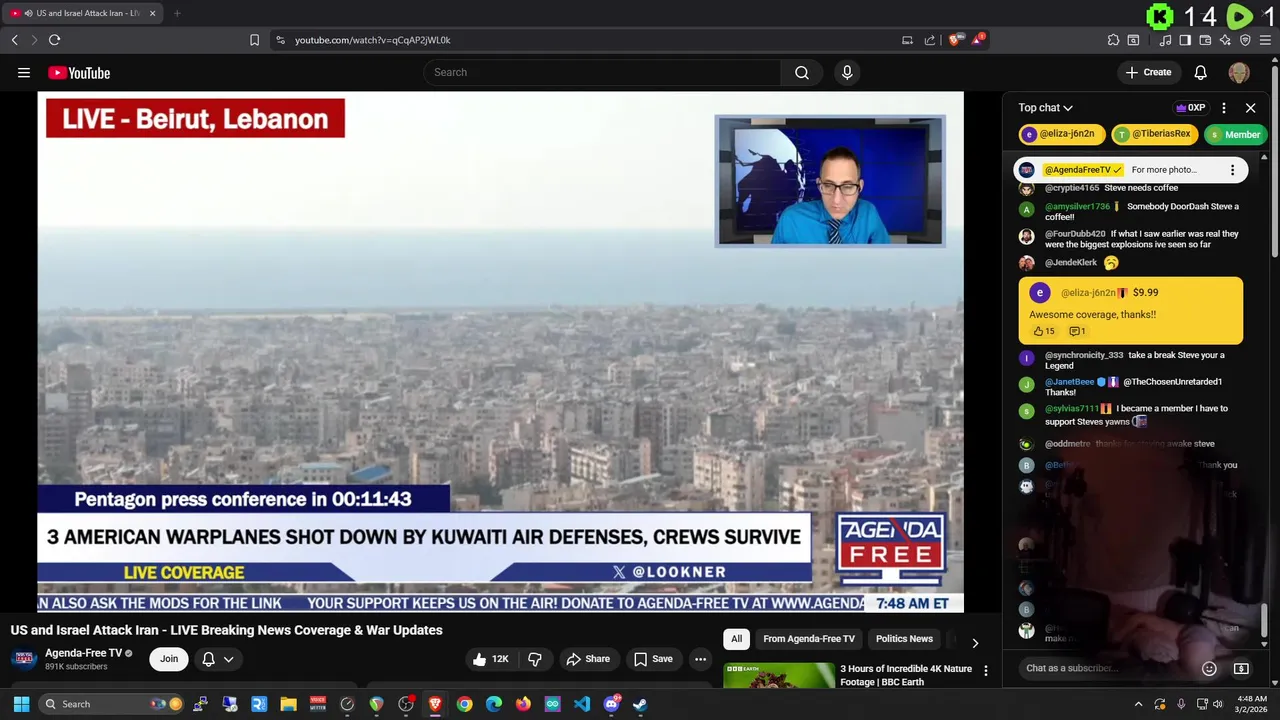1280x720 pixels.
Task: Open the notification preference bell dropdown
Action: click(218, 659)
